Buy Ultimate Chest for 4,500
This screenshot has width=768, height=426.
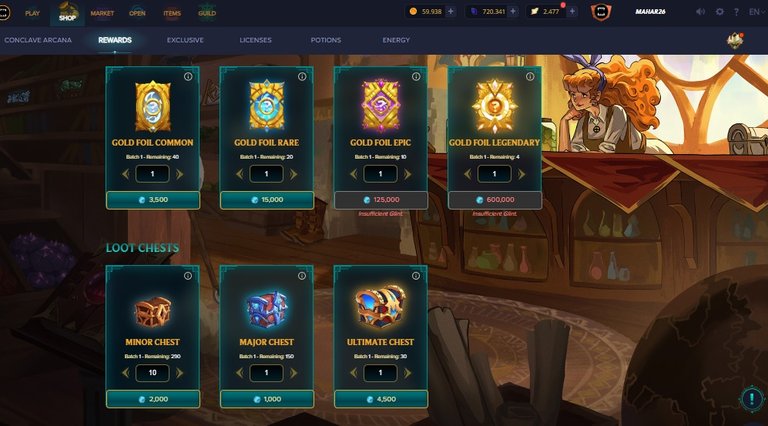(381, 399)
